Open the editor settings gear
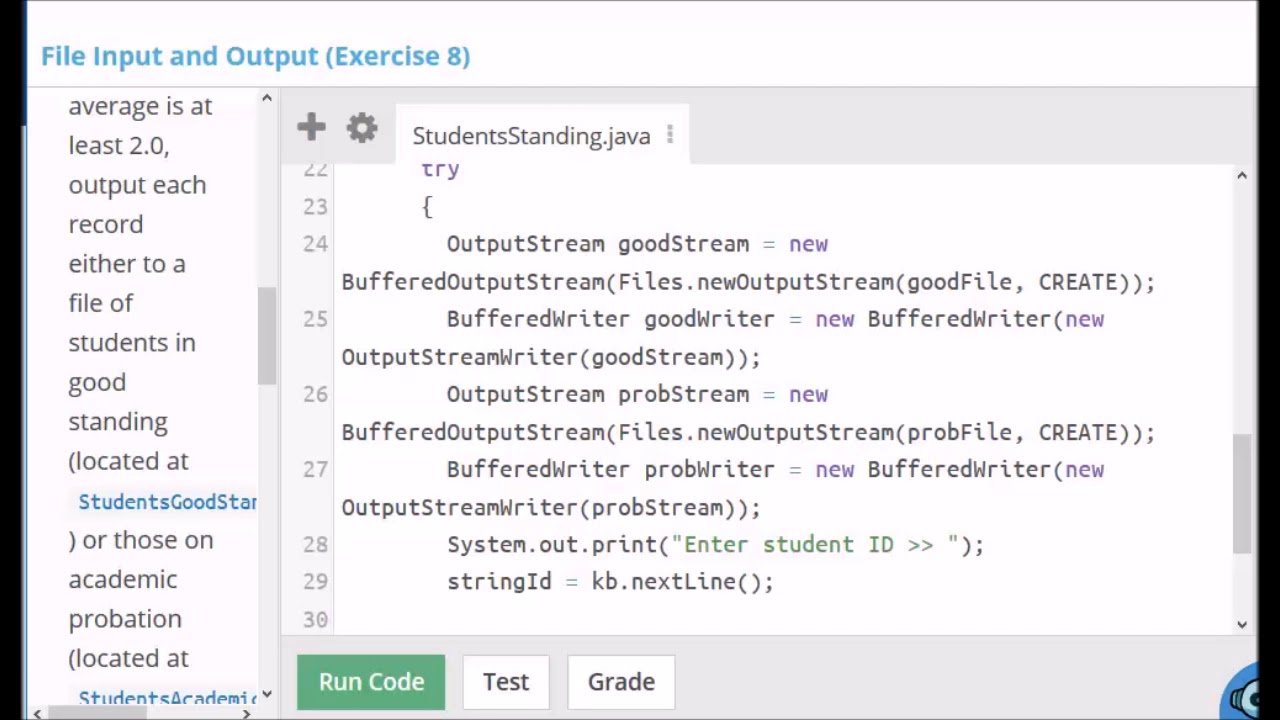The image size is (1280, 720). pyautogui.click(x=362, y=128)
